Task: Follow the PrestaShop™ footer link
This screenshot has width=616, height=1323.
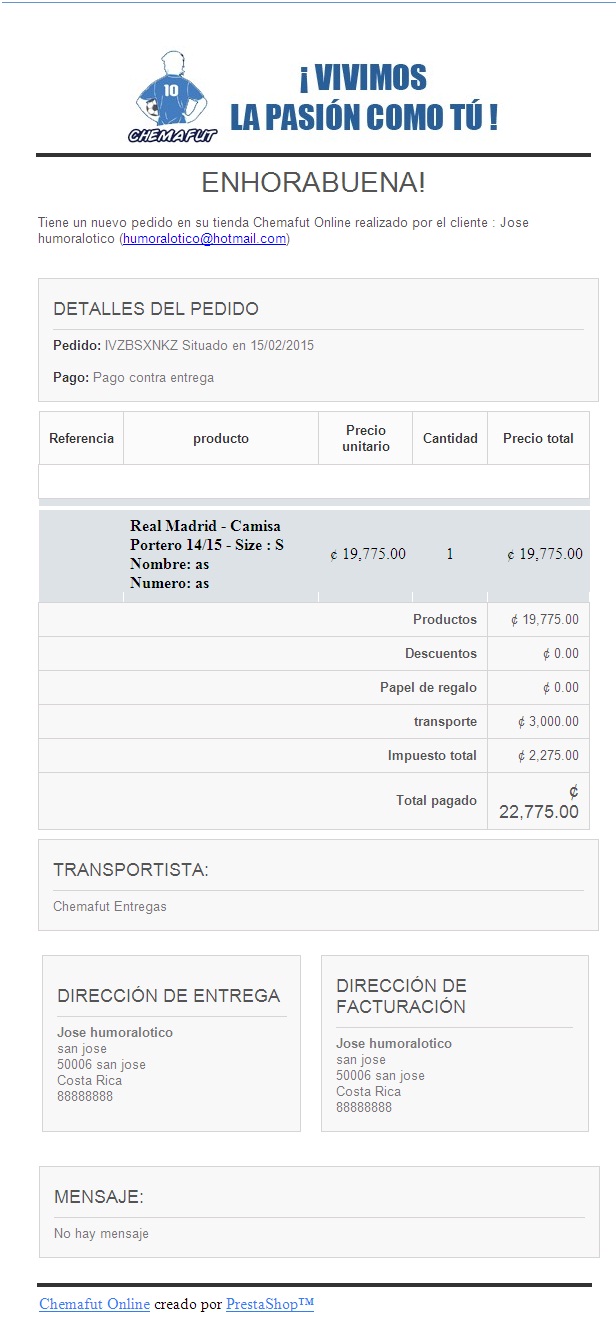Action: pyautogui.click(x=270, y=1304)
